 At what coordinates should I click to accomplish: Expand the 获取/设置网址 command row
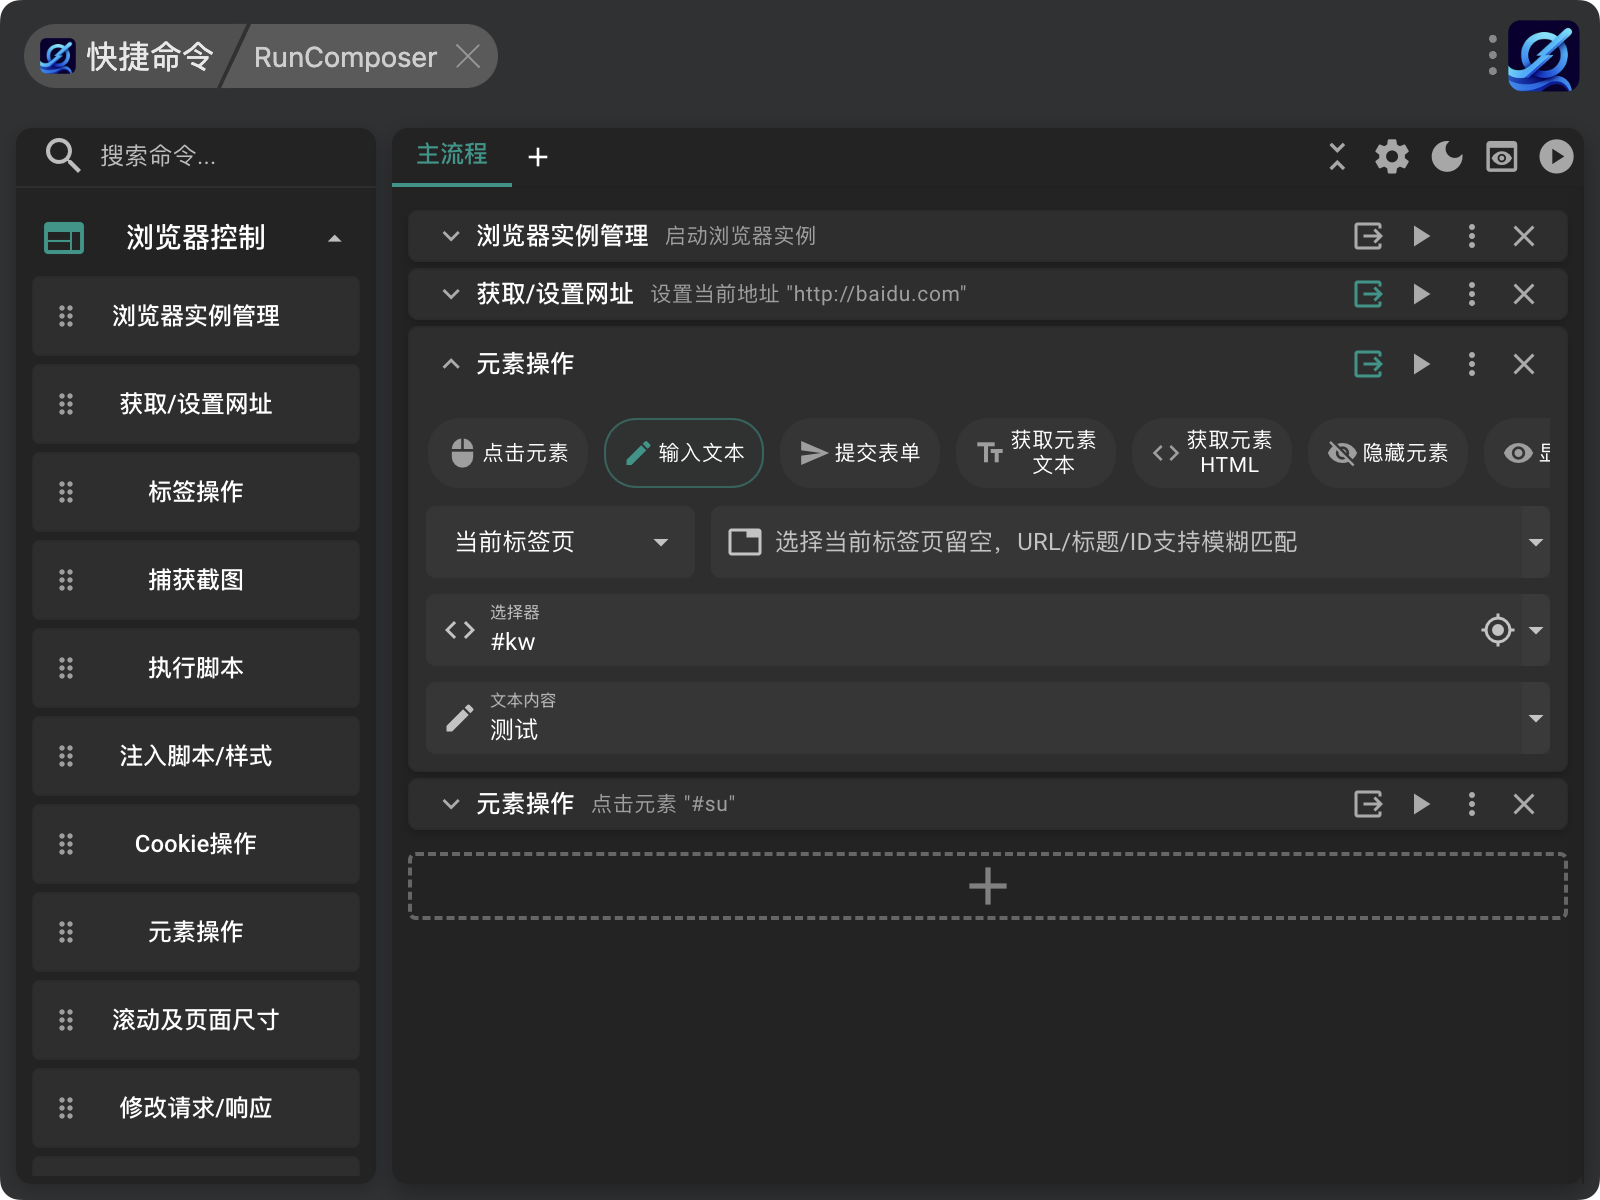[x=451, y=294]
